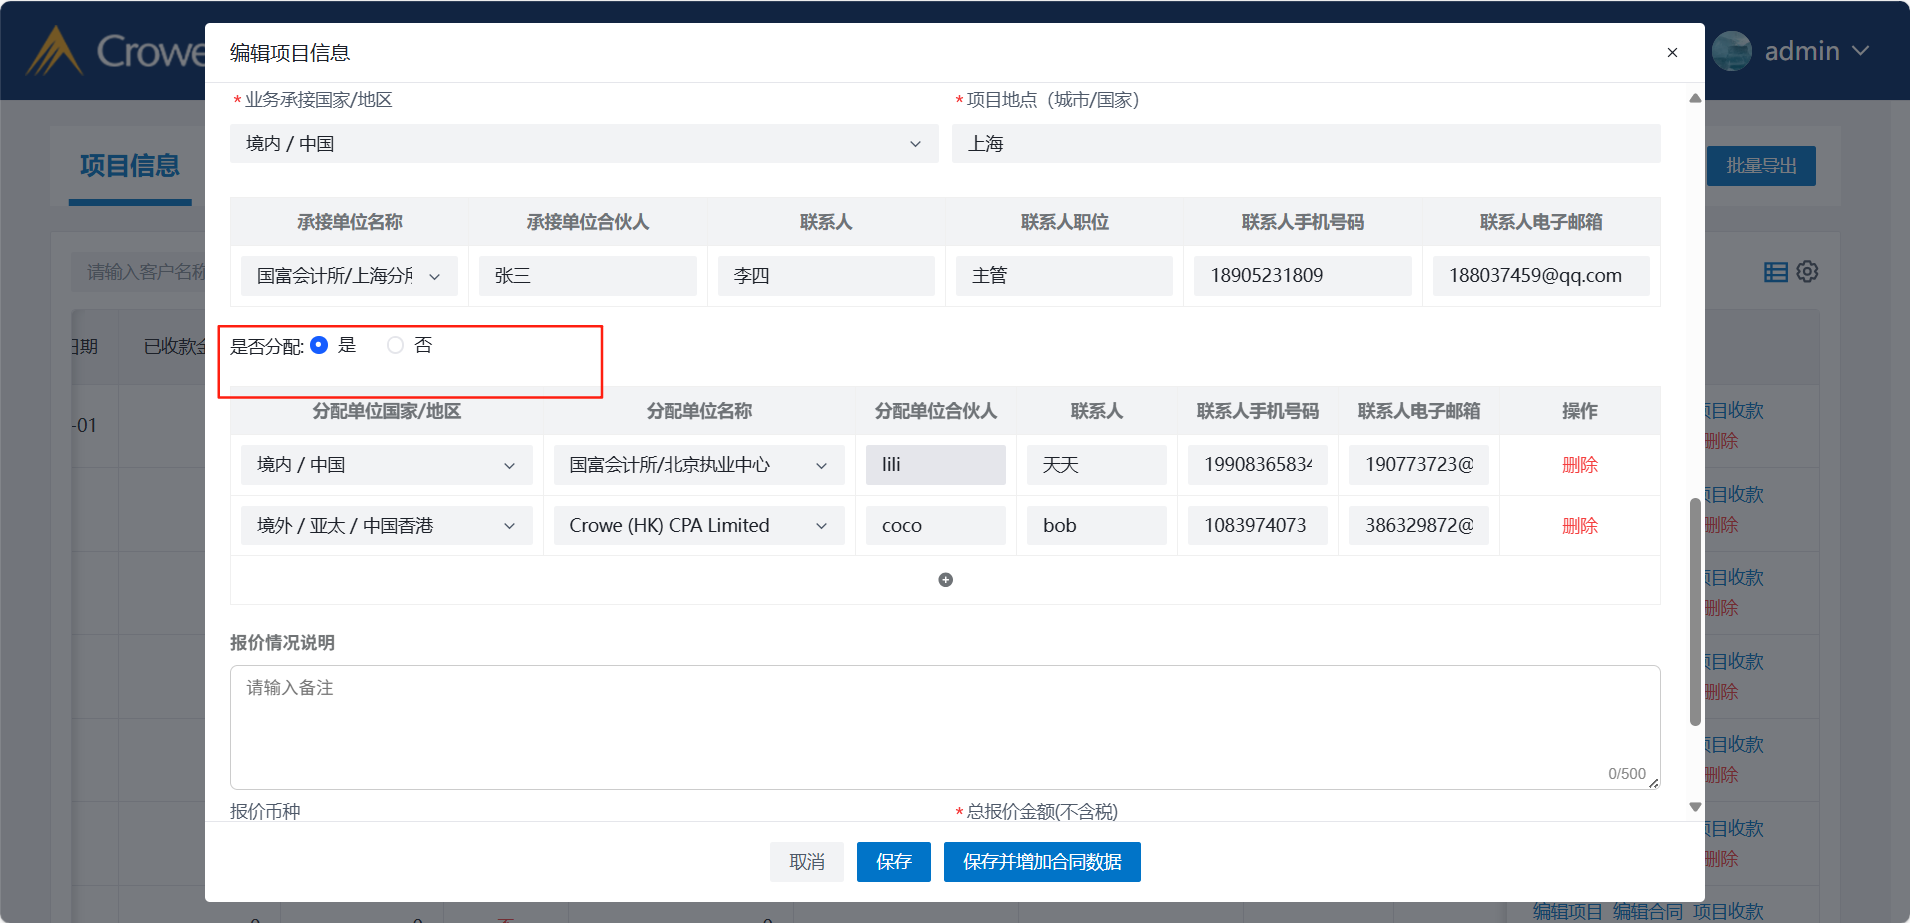The height and width of the screenshot is (923, 1910).
Task: Click the 编辑项目信息 dialog title
Action: click(290, 53)
